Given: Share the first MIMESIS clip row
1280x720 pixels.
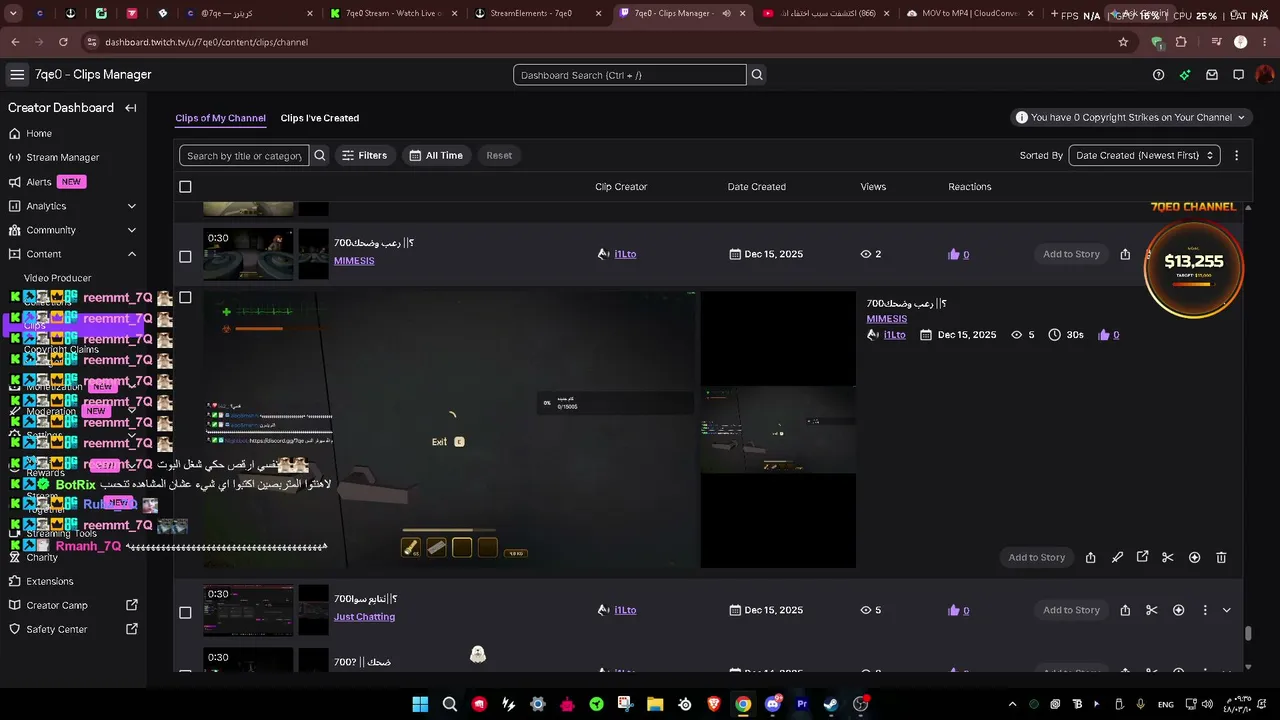Looking at the screenshot, I should pos(1125,254).
